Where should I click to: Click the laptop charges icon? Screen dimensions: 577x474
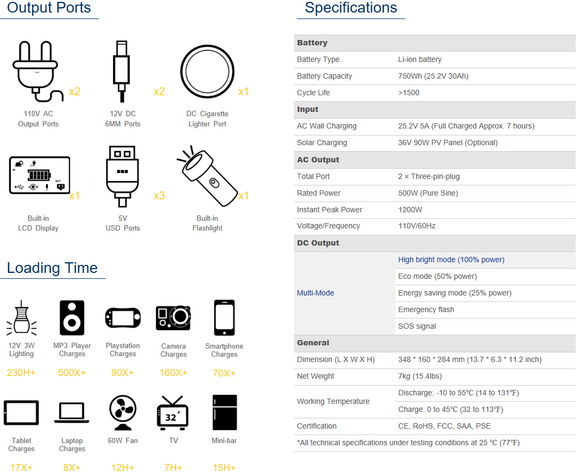72,413
